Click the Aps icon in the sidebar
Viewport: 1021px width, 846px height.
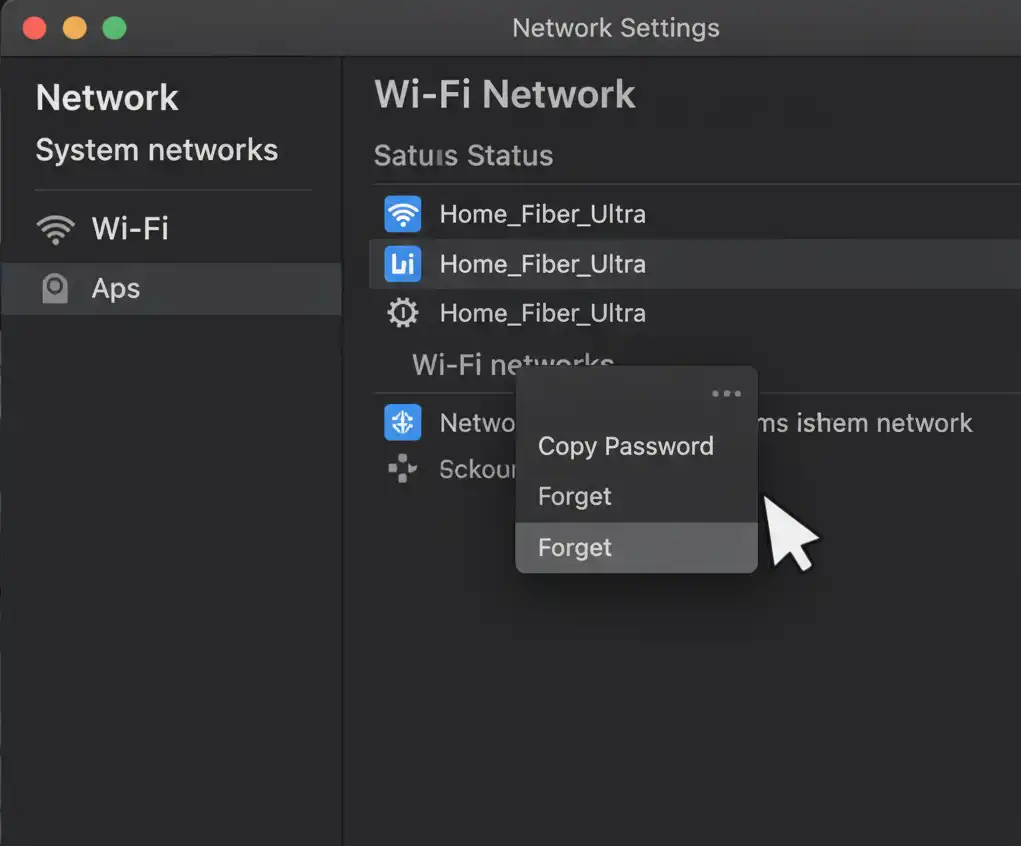(x=55, y=289)
